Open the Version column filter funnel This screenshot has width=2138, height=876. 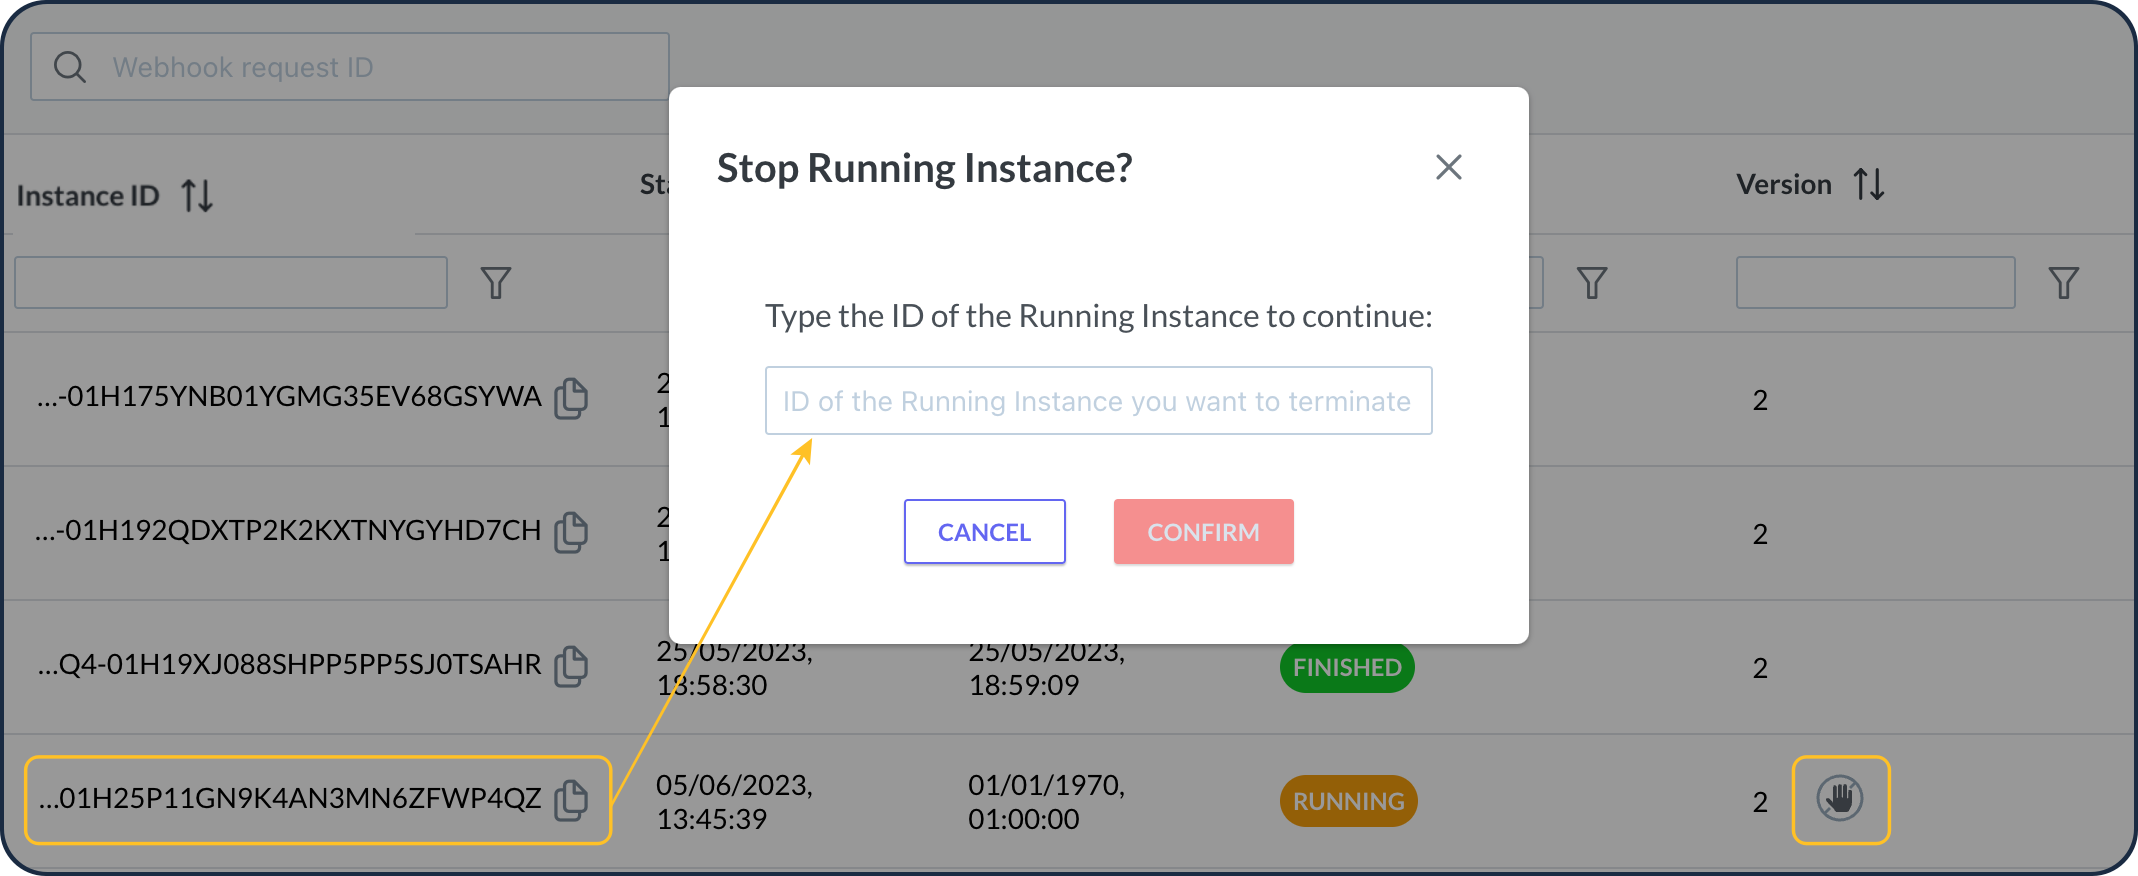tap(2063, 283)
